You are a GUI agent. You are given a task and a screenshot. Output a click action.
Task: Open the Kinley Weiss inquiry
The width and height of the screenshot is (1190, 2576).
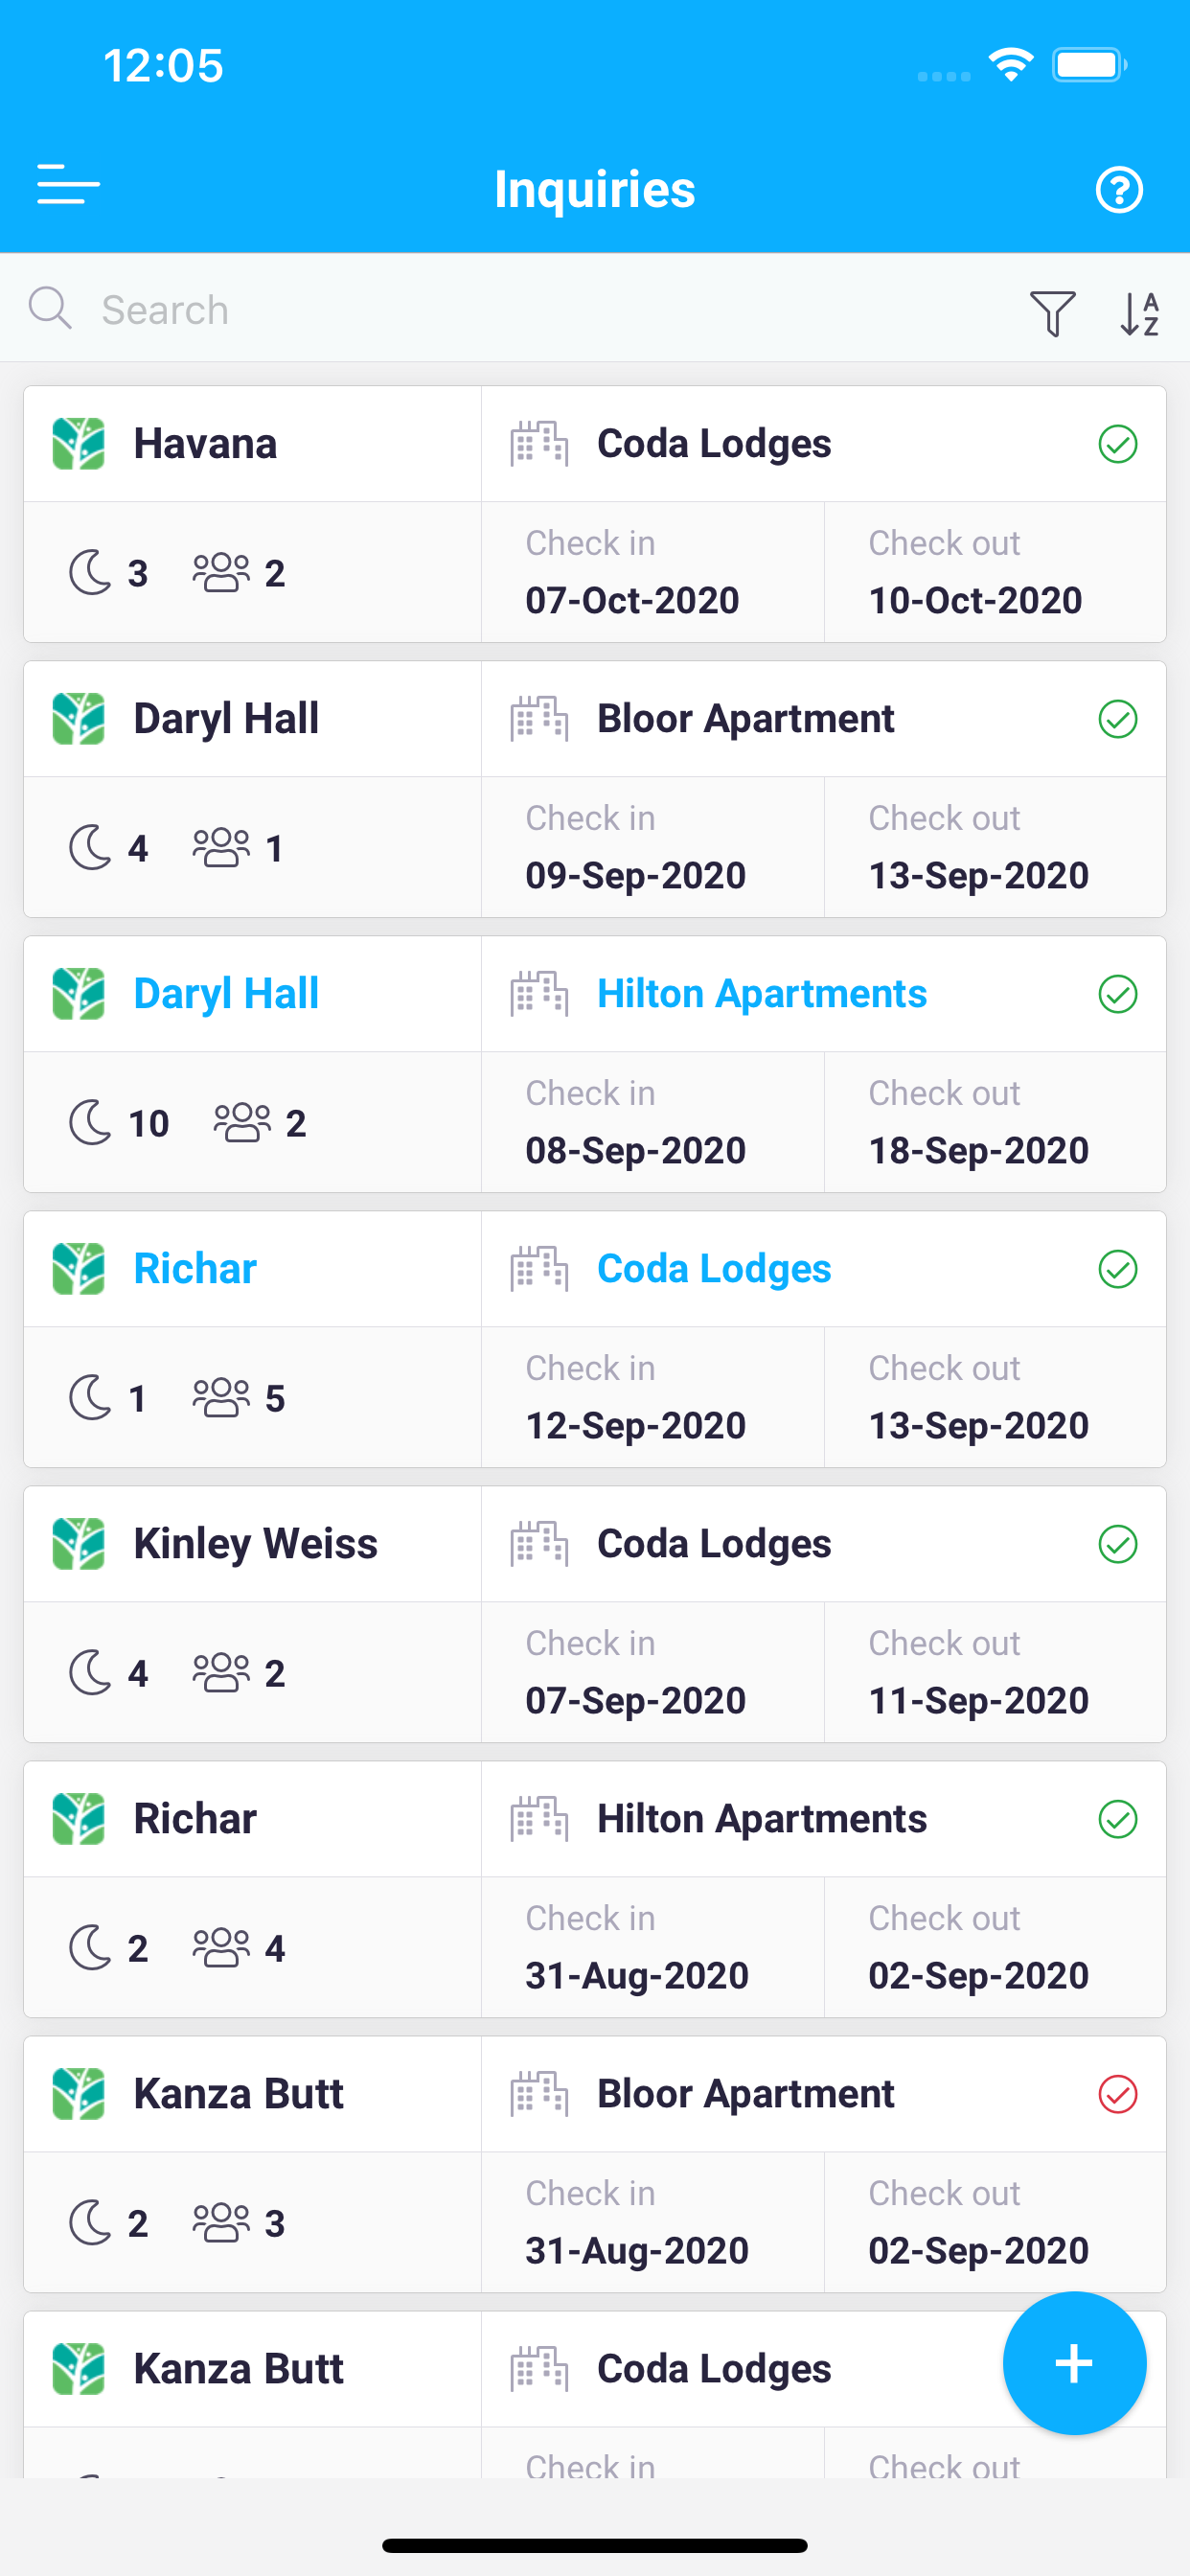click(x=256, y=1544)
